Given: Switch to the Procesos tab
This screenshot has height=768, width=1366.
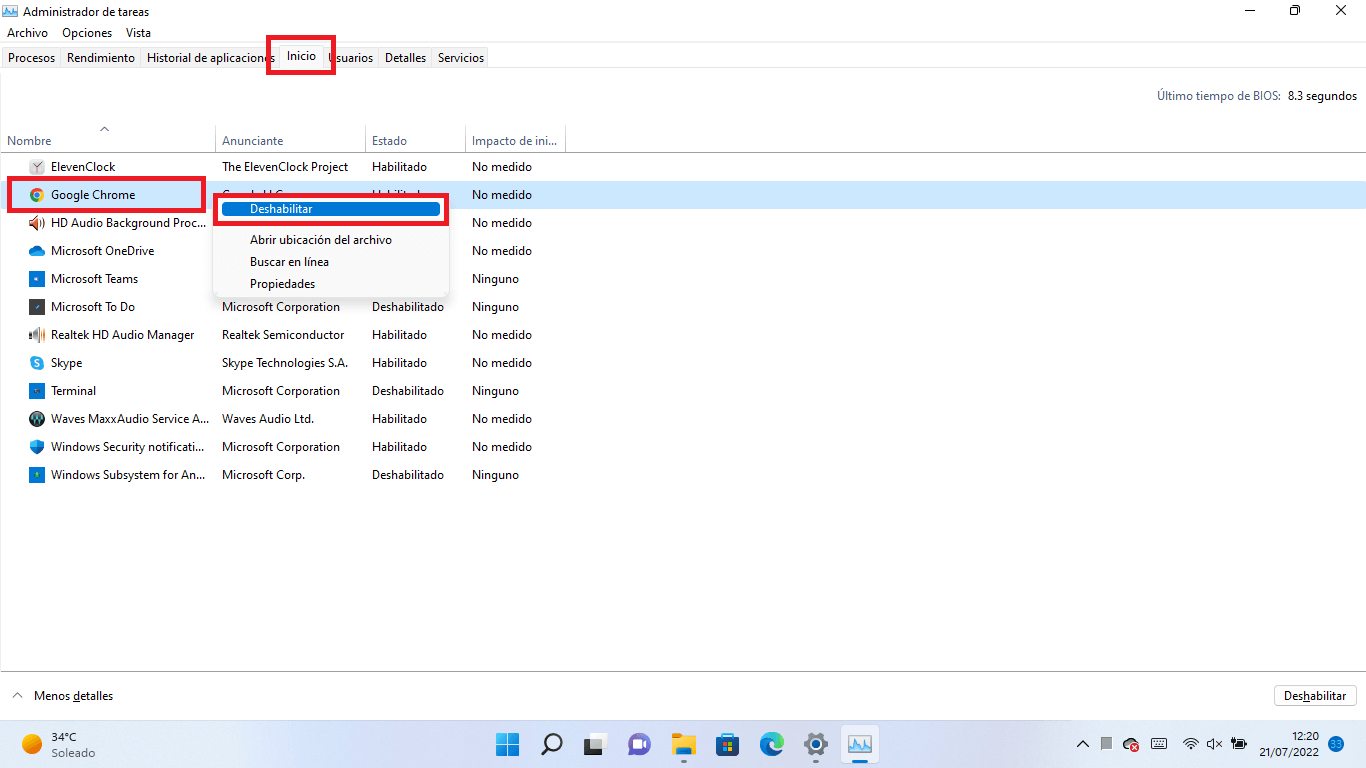Looking at the screenshot, I should pyautogui.click(x=31, y=58).
